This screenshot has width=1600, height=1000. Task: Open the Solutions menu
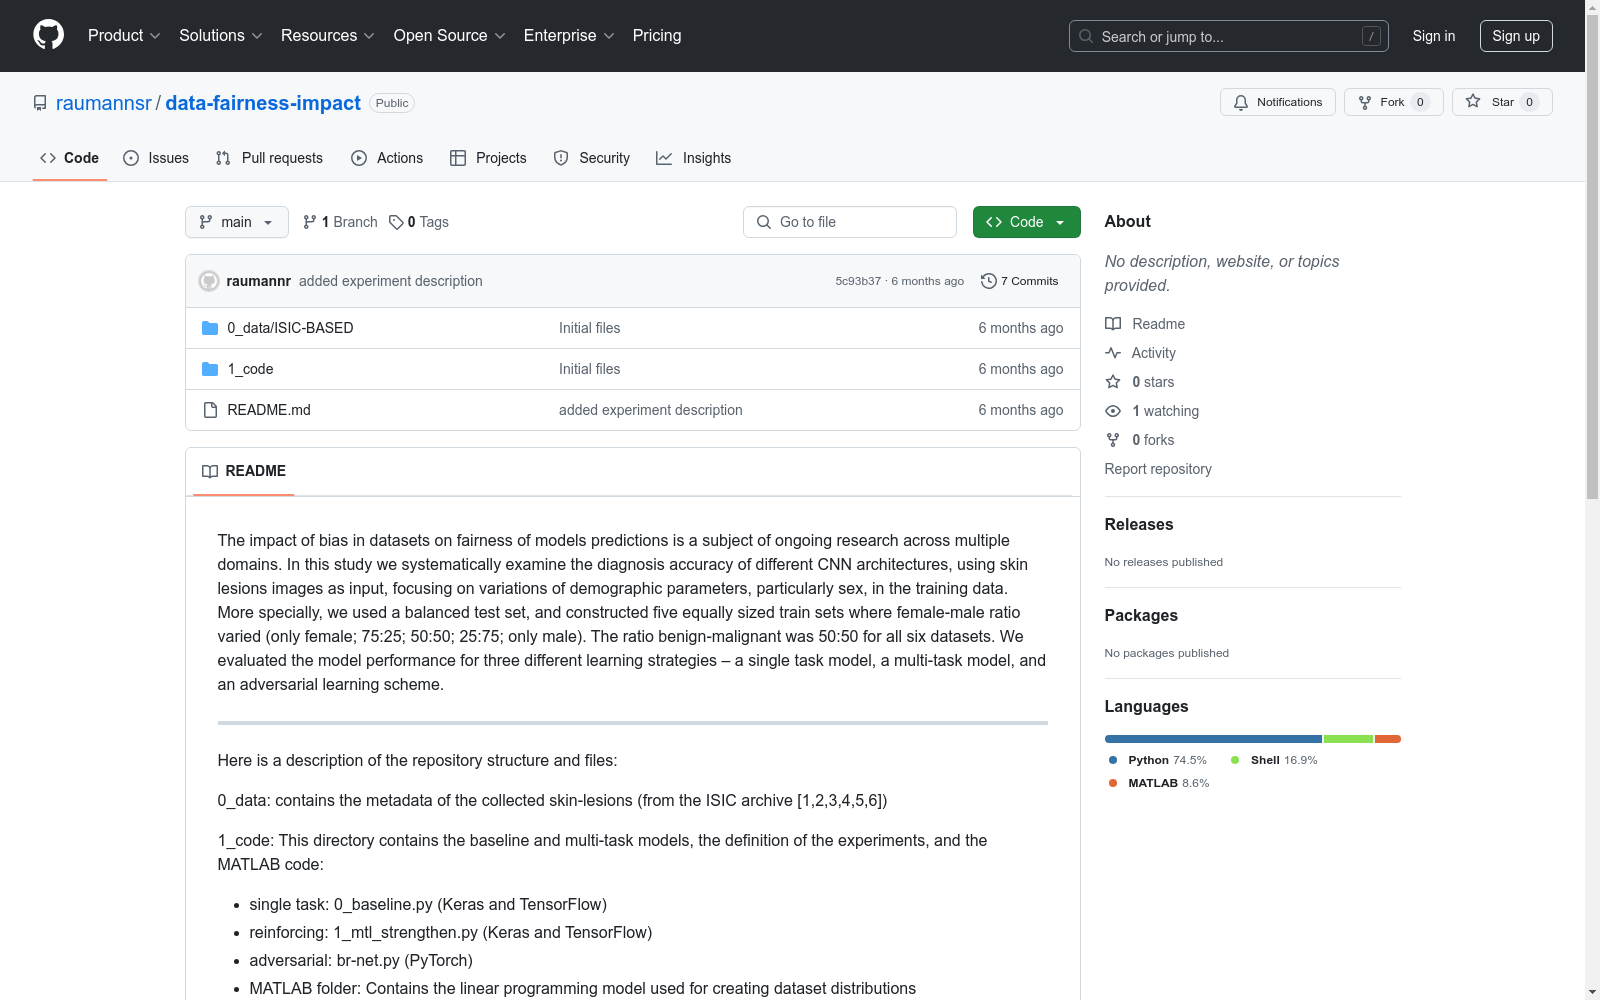(220, 36)
